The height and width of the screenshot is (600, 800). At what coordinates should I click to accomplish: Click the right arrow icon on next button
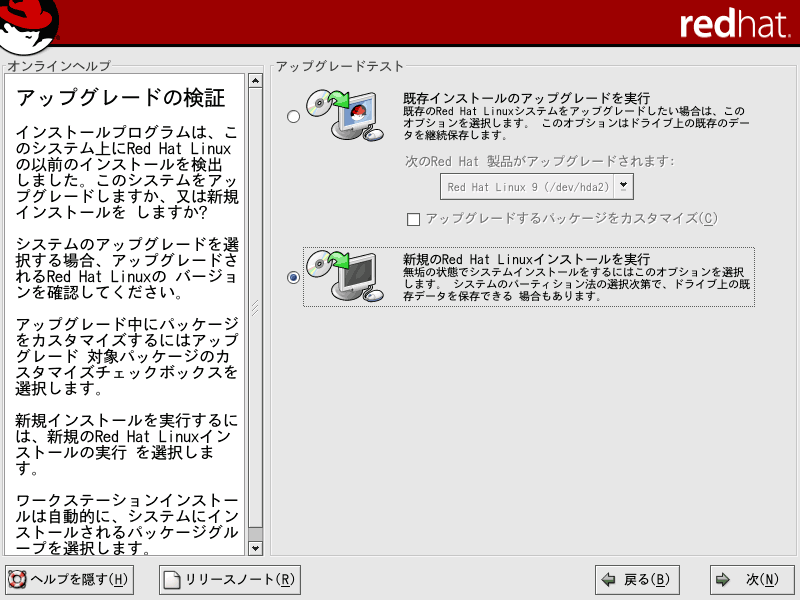[x=722, y=579]
